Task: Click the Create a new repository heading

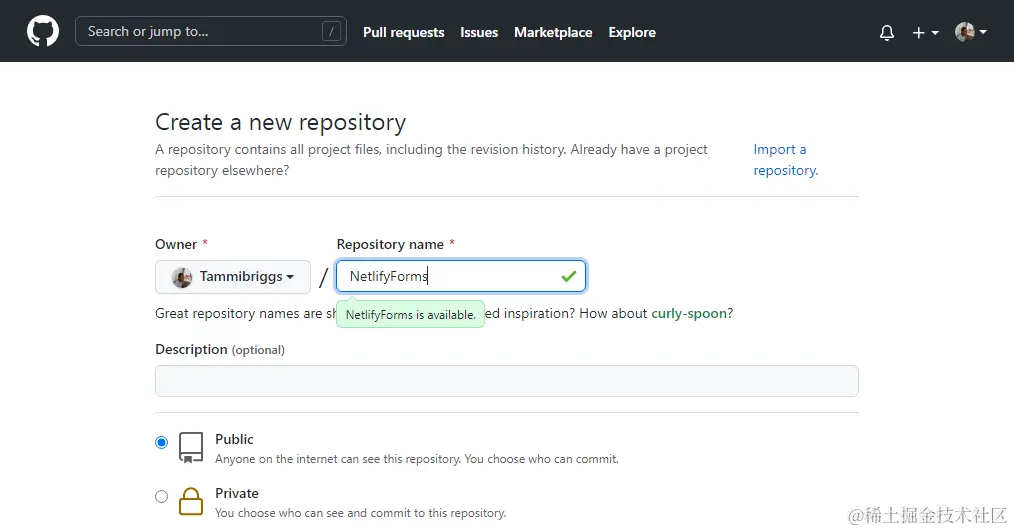Action: 281,122
